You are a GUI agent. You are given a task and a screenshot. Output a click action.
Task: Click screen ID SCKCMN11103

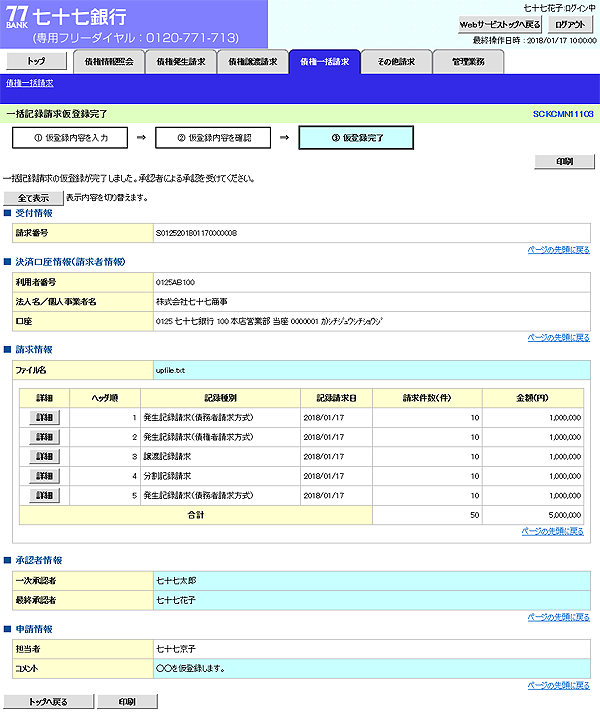[x=563, y=114]
